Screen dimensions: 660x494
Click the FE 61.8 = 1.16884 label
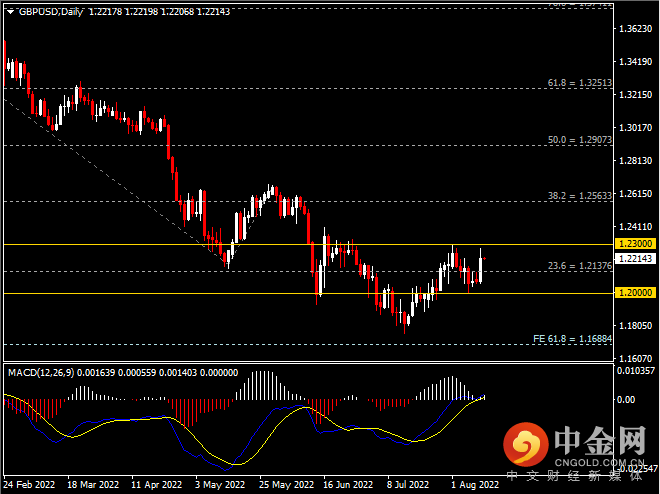click(x=572, y=339)
